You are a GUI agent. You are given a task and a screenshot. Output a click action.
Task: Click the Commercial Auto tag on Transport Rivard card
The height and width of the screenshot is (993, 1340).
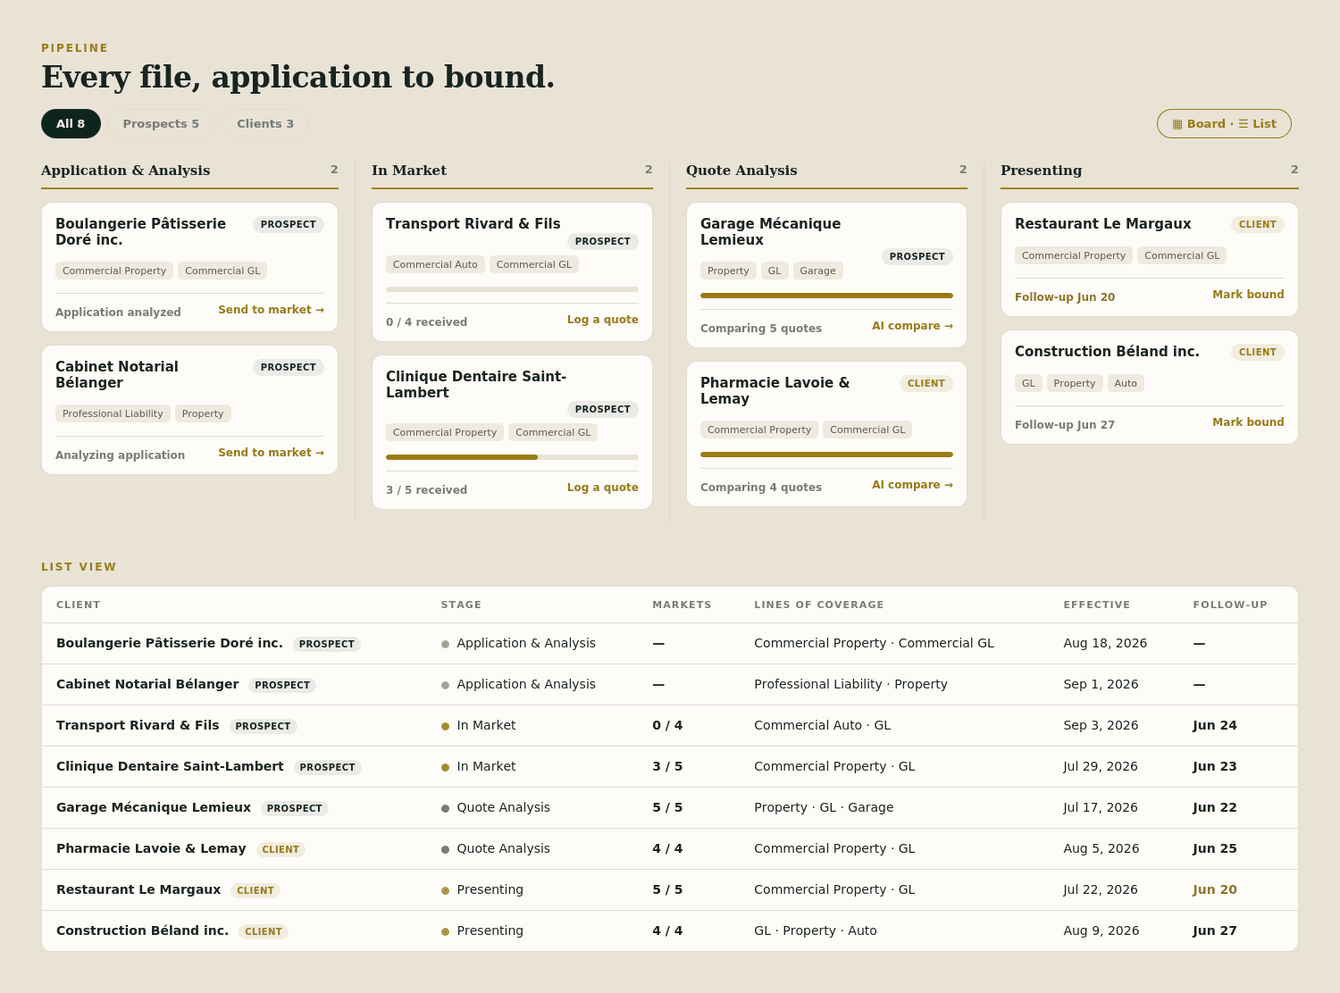(435, 265)
